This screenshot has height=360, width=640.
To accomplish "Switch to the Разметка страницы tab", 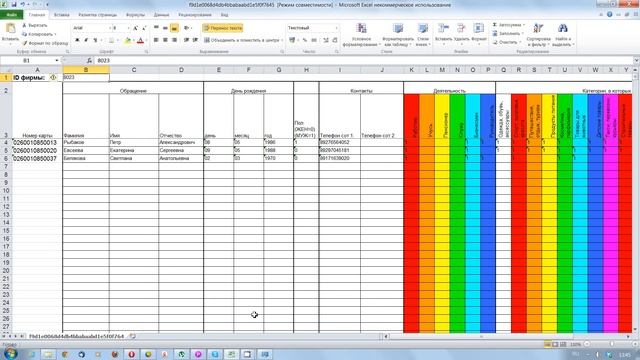I will pyautogui.click(x=98, y=15).
